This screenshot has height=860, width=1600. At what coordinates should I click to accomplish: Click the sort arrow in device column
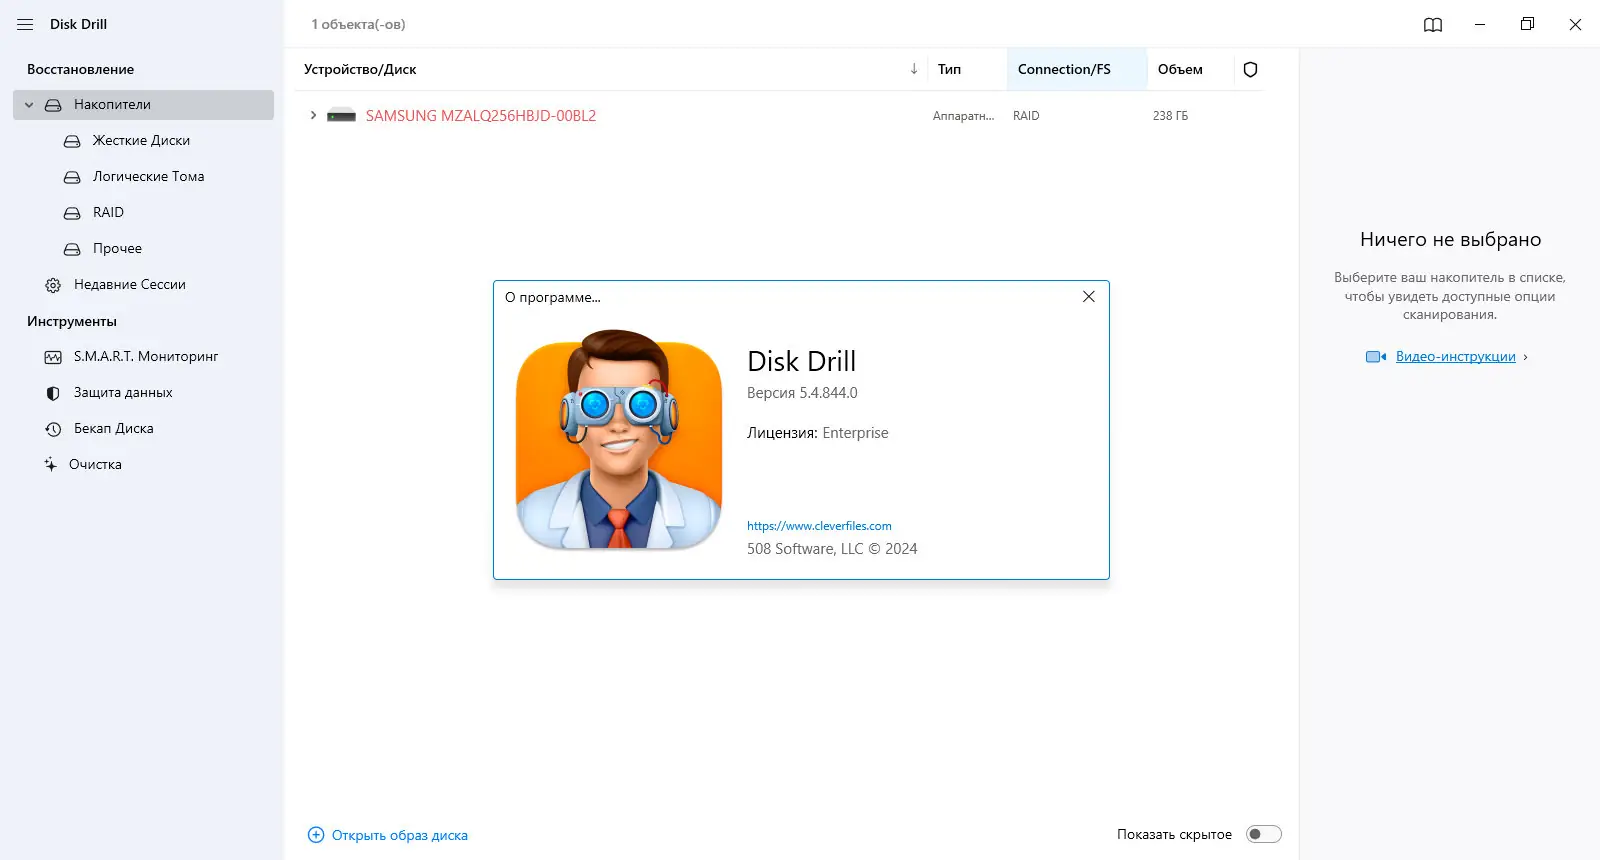pos(914,69)
